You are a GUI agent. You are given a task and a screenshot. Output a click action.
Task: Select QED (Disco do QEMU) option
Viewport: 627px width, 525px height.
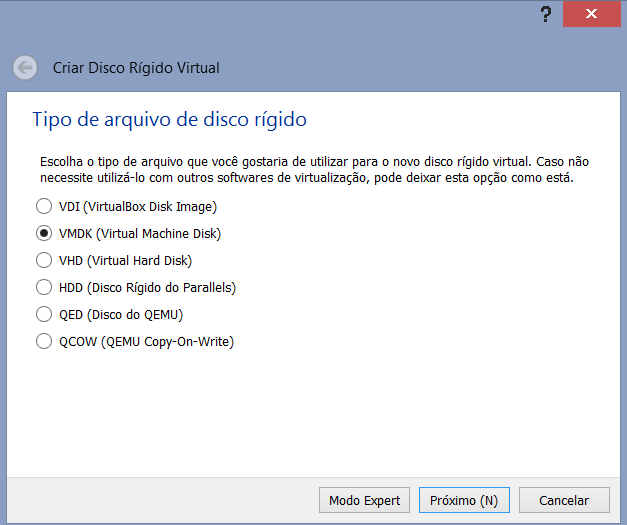(x=110, y=315)
